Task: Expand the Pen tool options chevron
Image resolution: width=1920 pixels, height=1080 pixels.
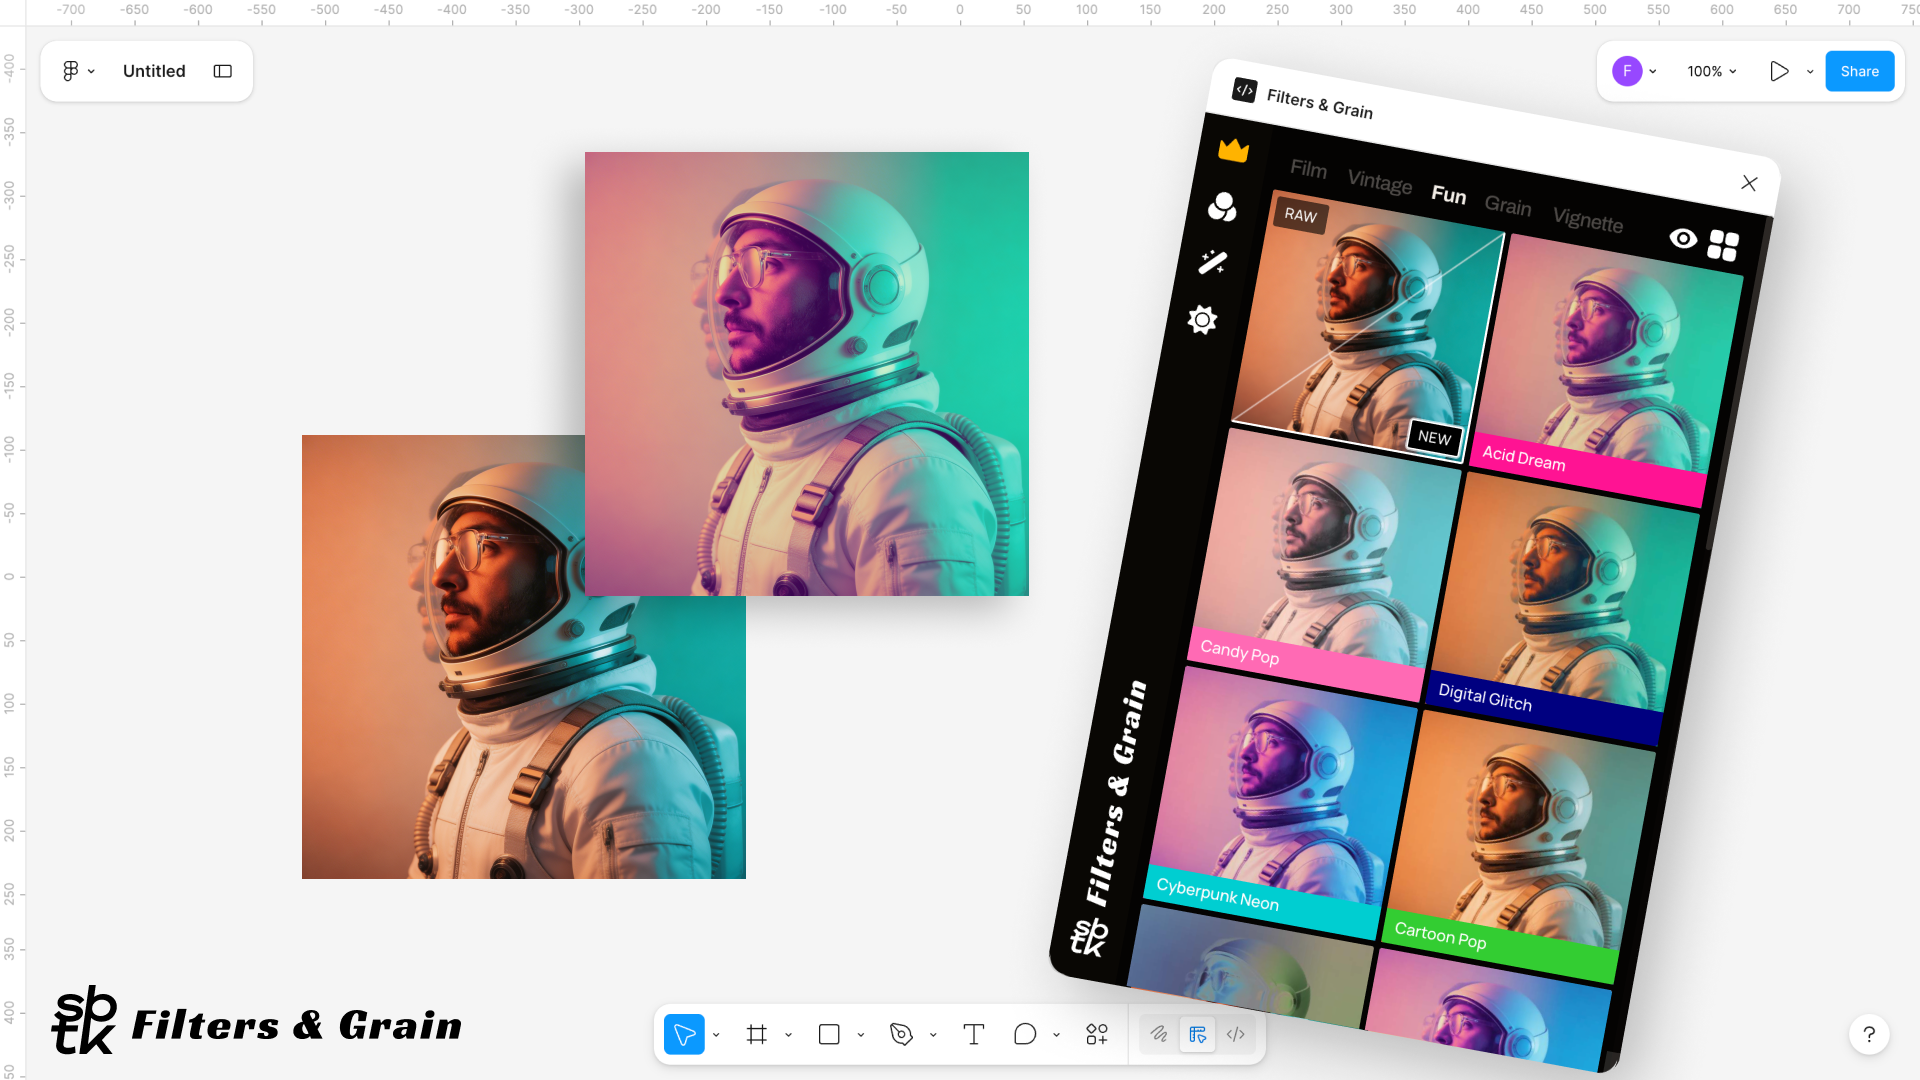Action: coord(933,1035)
